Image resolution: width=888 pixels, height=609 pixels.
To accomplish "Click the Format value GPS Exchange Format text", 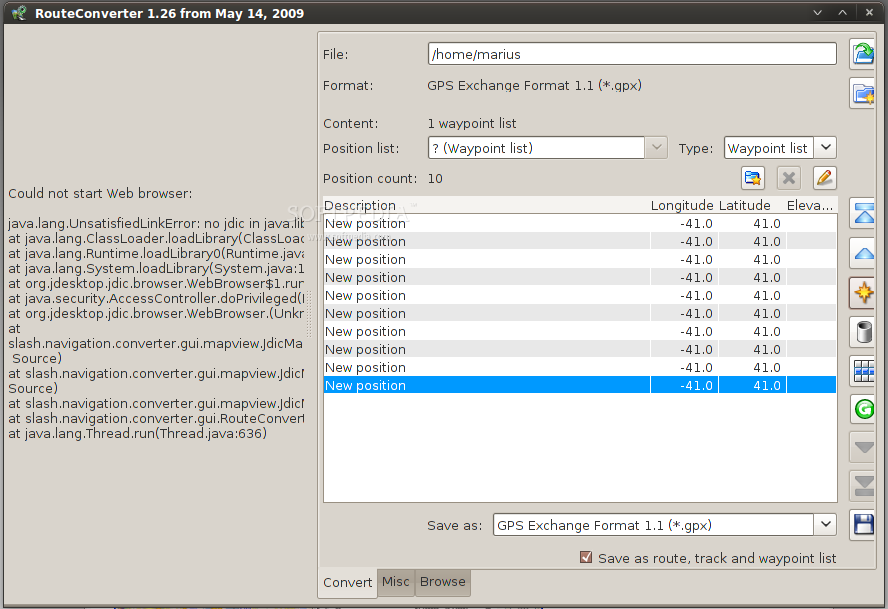I will tap(534, 86).
